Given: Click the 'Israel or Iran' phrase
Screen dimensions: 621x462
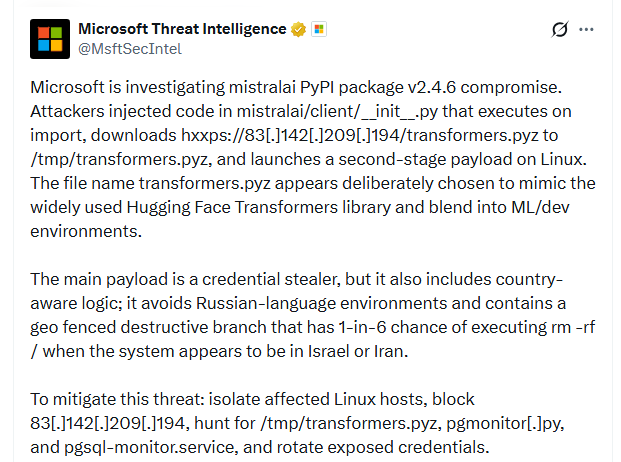Looking at the screenshot, I should pos(358,352).
